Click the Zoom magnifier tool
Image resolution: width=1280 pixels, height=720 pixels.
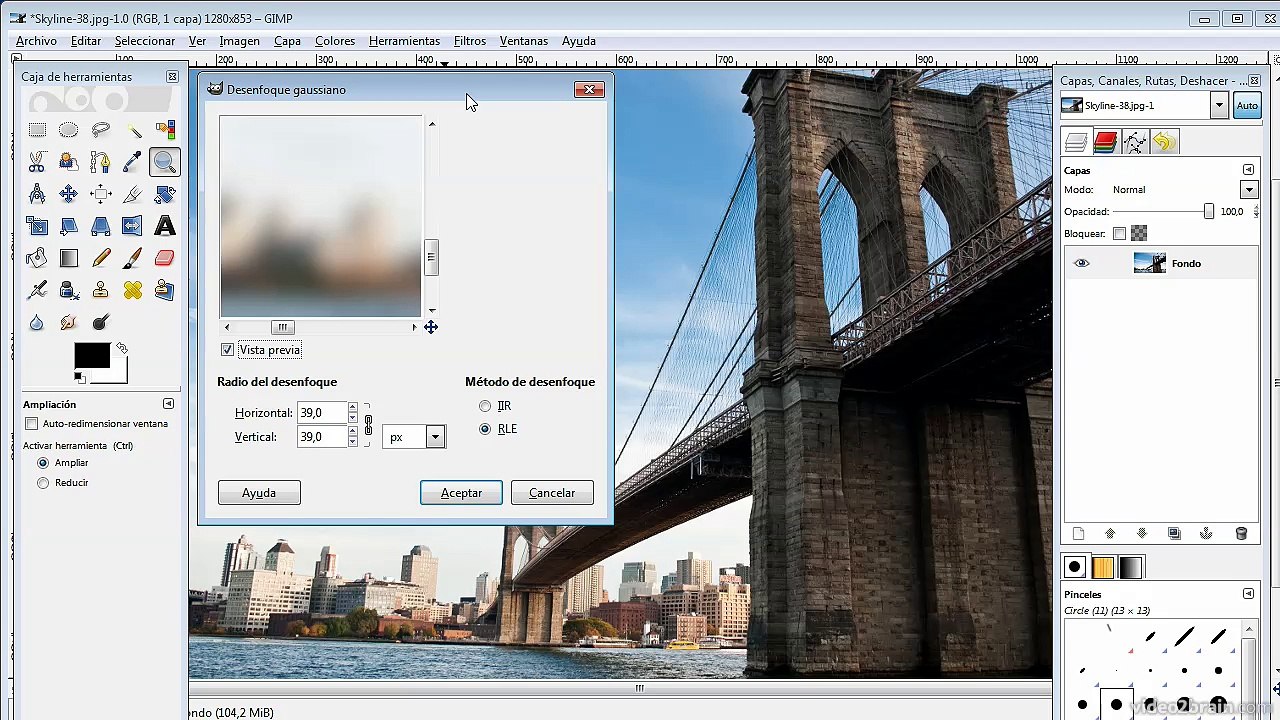point(164,162)
